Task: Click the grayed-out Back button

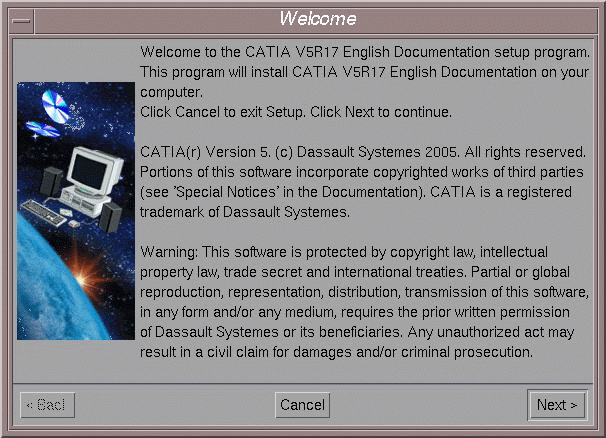Action: tap(47, 405)
